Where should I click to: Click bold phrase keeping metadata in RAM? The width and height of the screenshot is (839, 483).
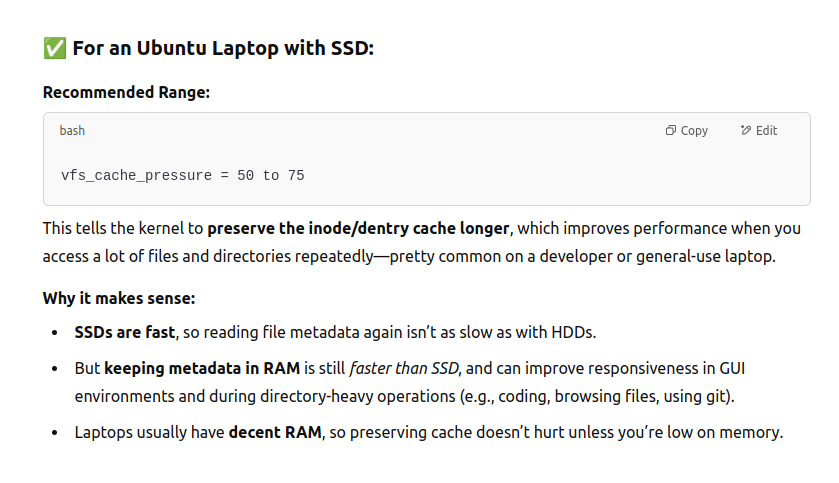202,369
